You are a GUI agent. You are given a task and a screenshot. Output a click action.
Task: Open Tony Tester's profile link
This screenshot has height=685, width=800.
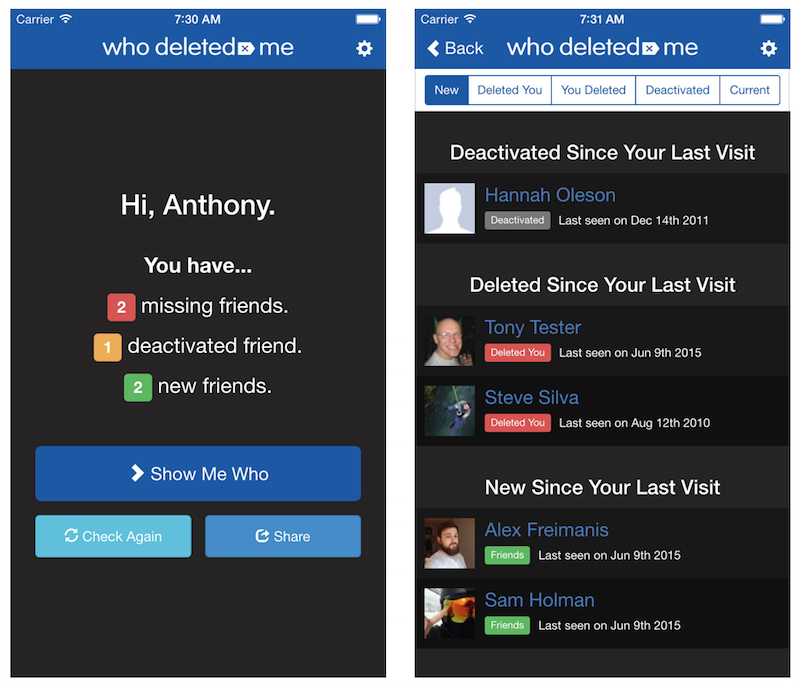[532, 327]
